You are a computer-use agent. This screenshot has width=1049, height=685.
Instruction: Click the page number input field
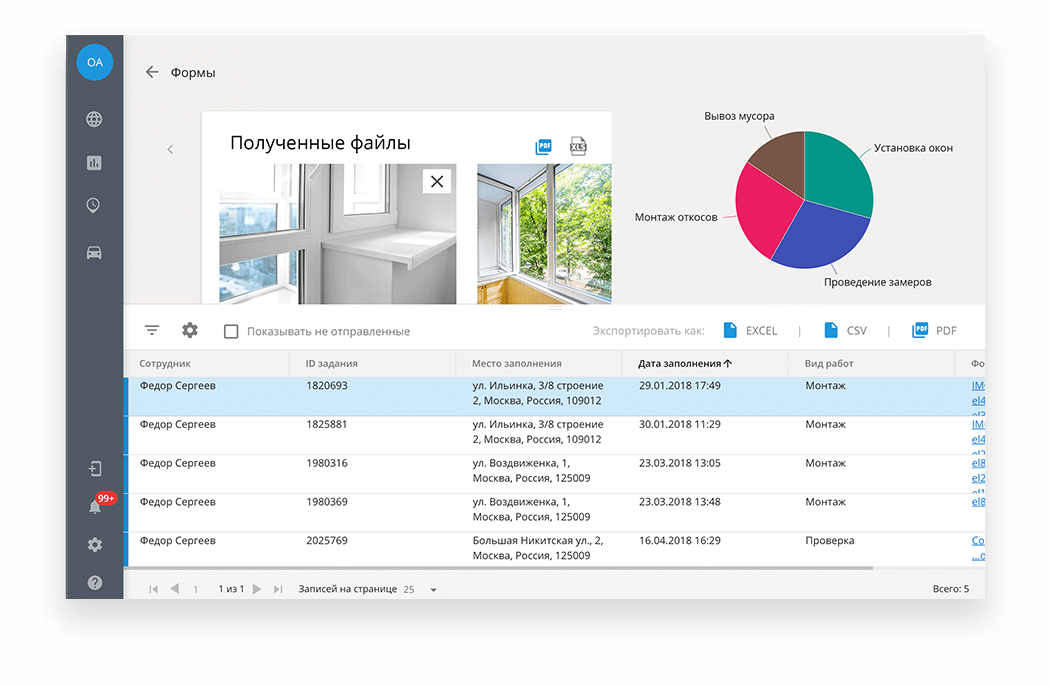[195, 589]
